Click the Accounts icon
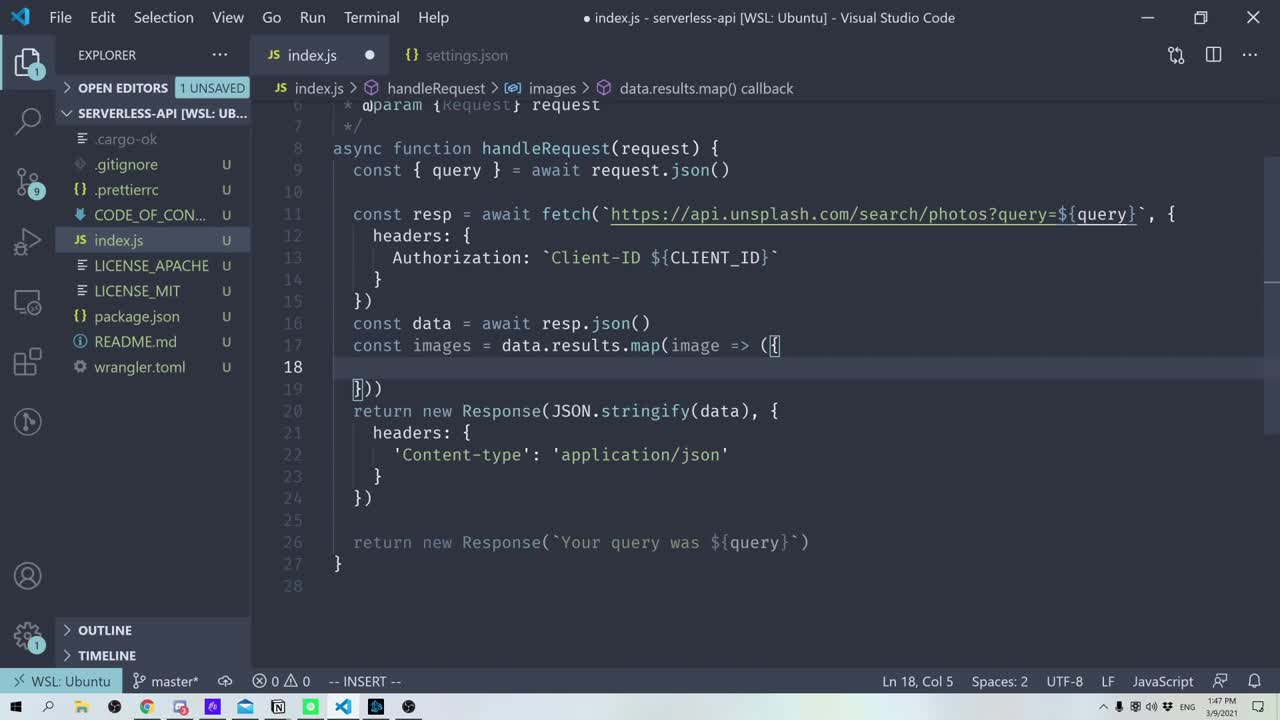This screenshot has height=720, width=1280. click(28, 576)
